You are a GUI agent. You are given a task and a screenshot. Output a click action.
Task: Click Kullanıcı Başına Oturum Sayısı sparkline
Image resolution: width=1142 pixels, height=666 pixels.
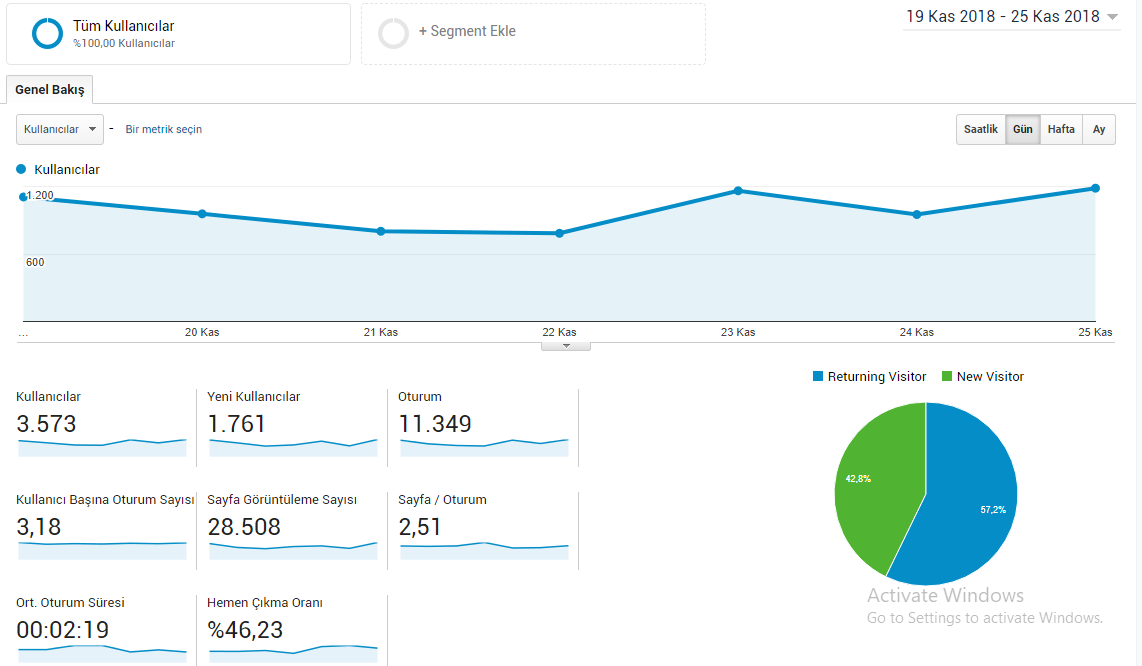coord(102,551)
